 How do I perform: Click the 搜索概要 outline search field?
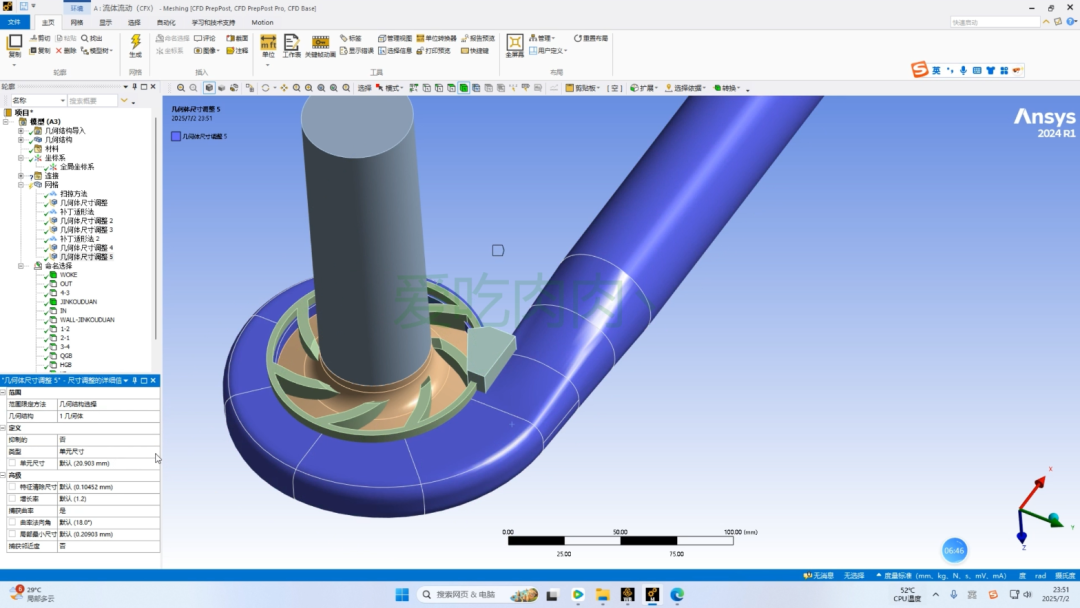92,101
